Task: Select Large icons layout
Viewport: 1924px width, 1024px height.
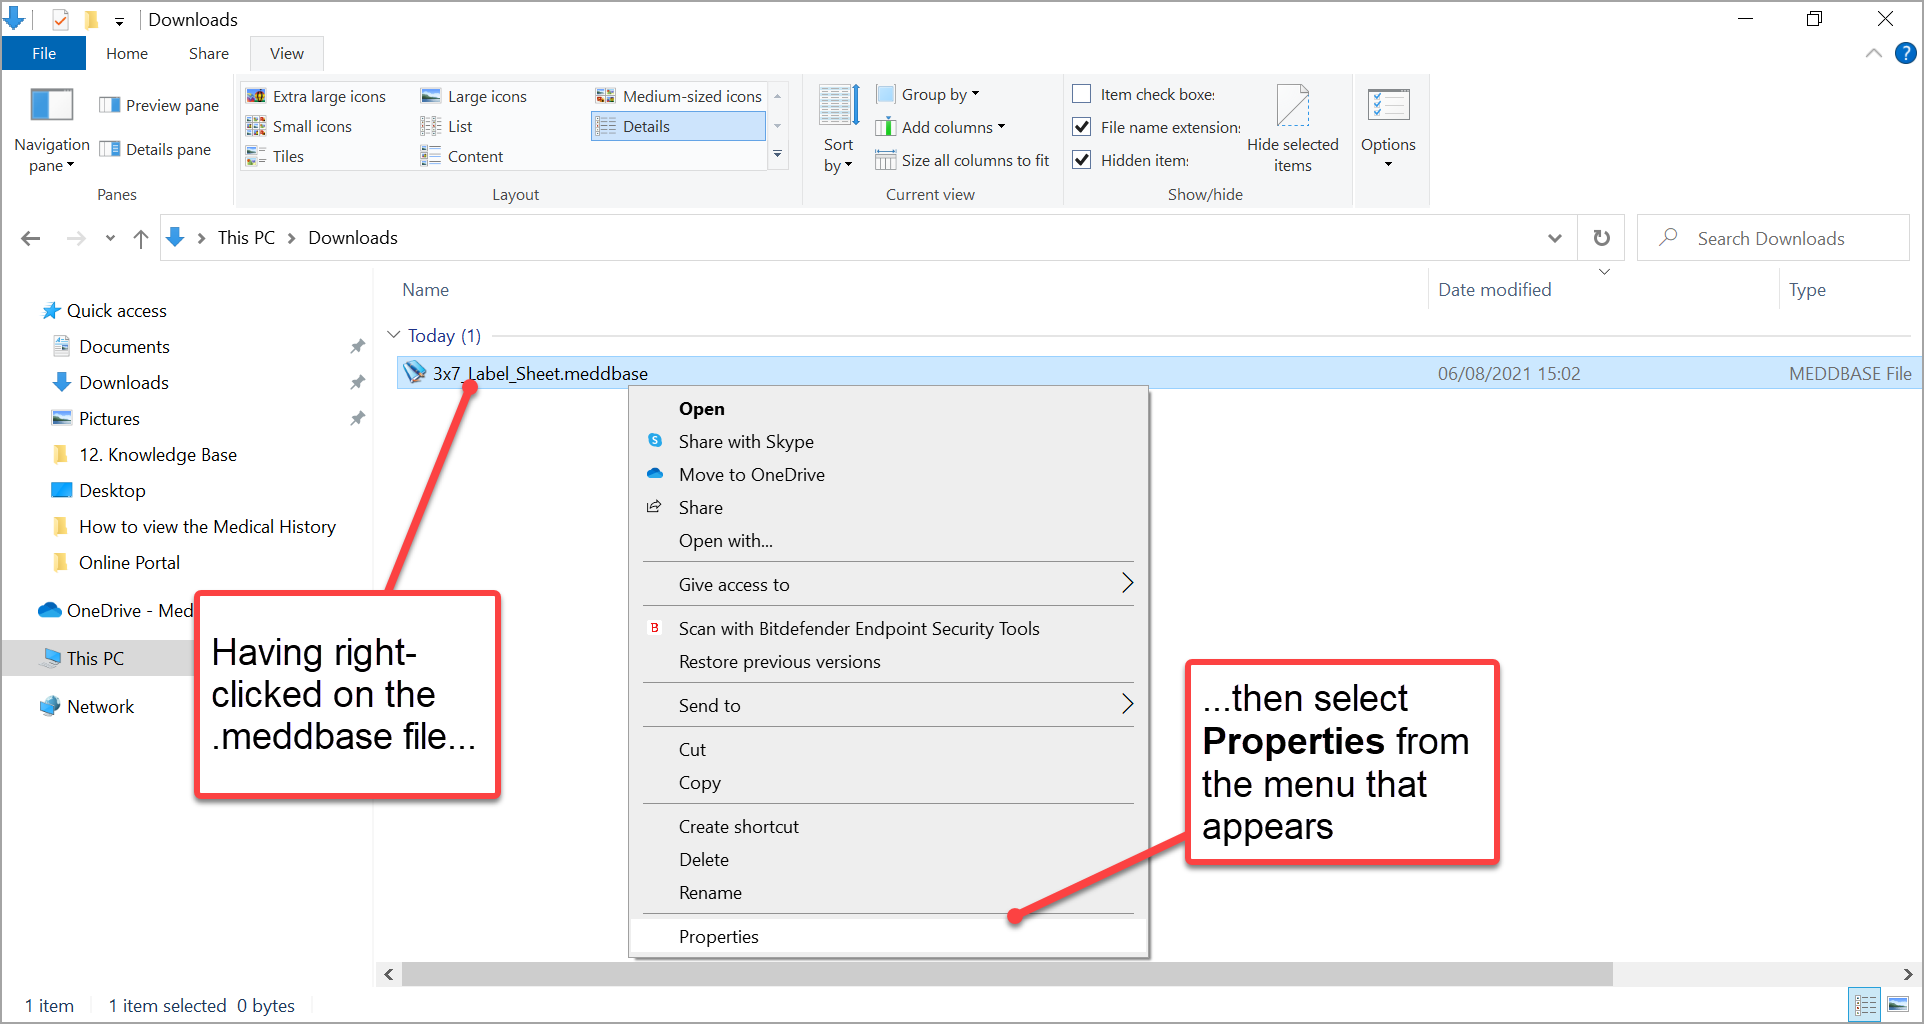Action: click(x=473, y=96)
